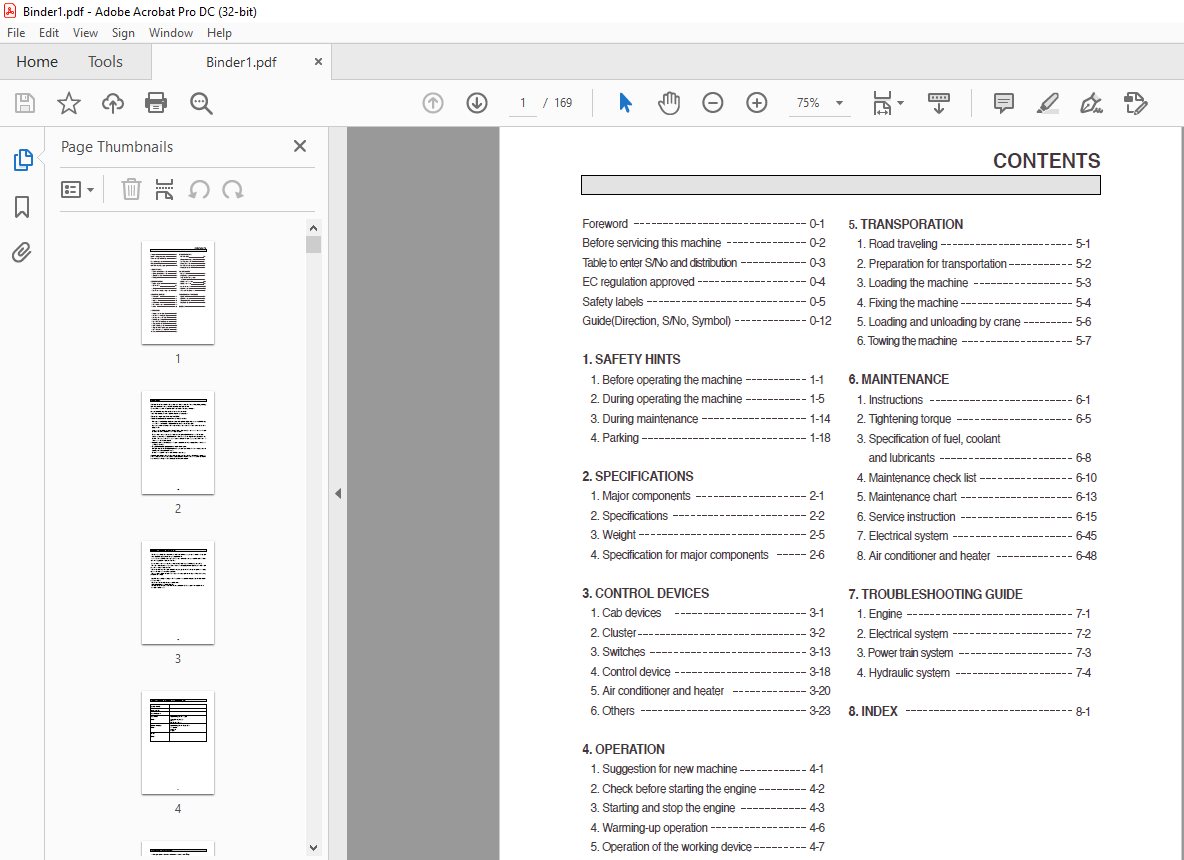Open the Help menu
Screen dimensions: 1184x860
tap(219, 32)
